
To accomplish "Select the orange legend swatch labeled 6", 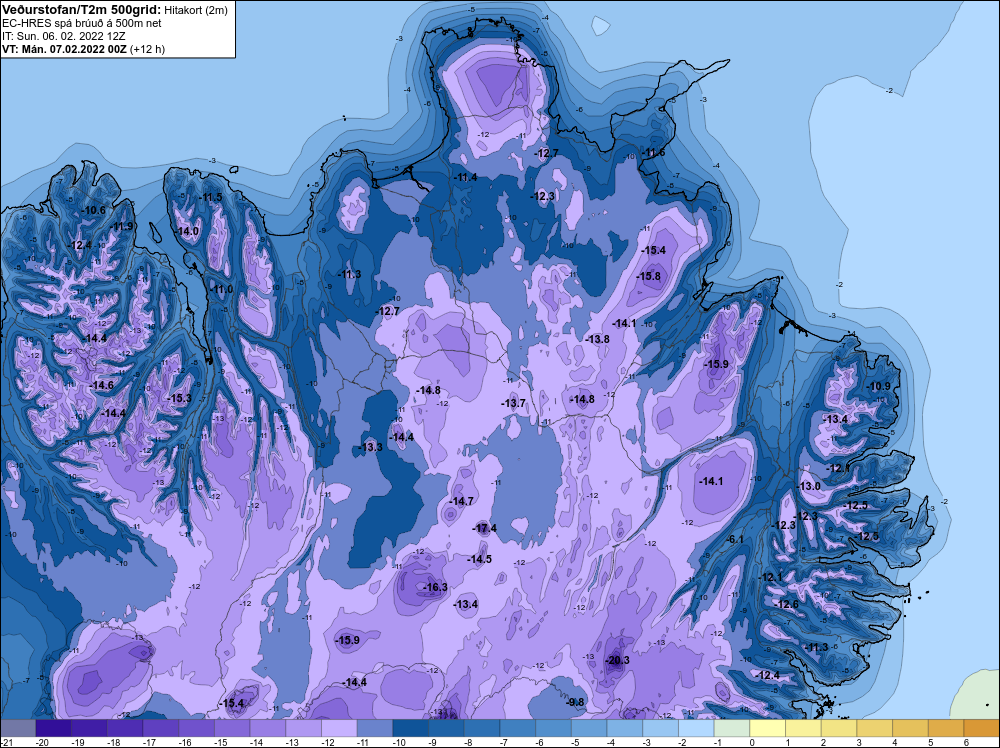I will point(982,728).
